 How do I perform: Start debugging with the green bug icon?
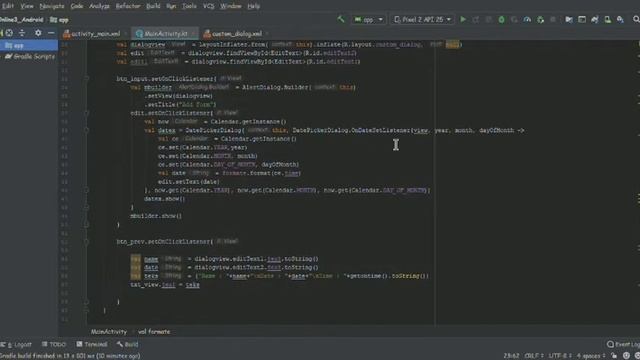pyautogui.click(x=501, y=19)
